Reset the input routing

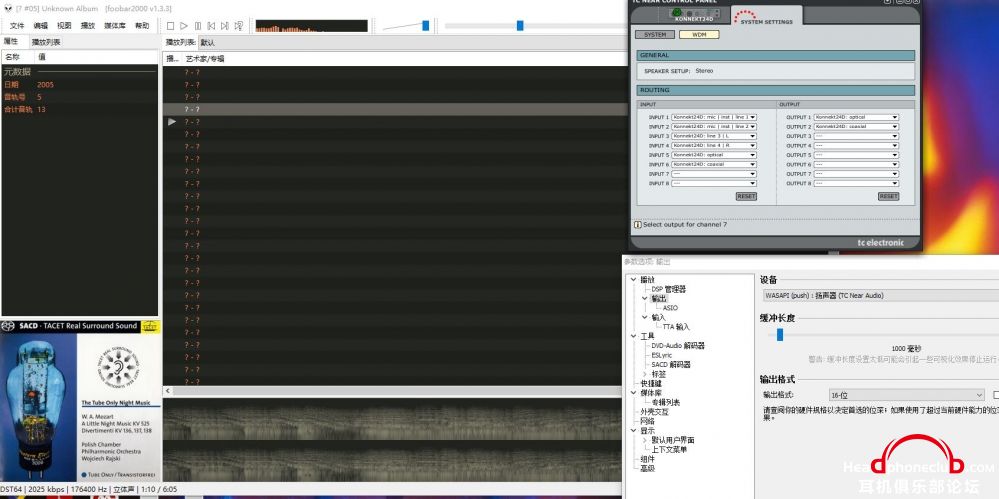tap(746, 196)
